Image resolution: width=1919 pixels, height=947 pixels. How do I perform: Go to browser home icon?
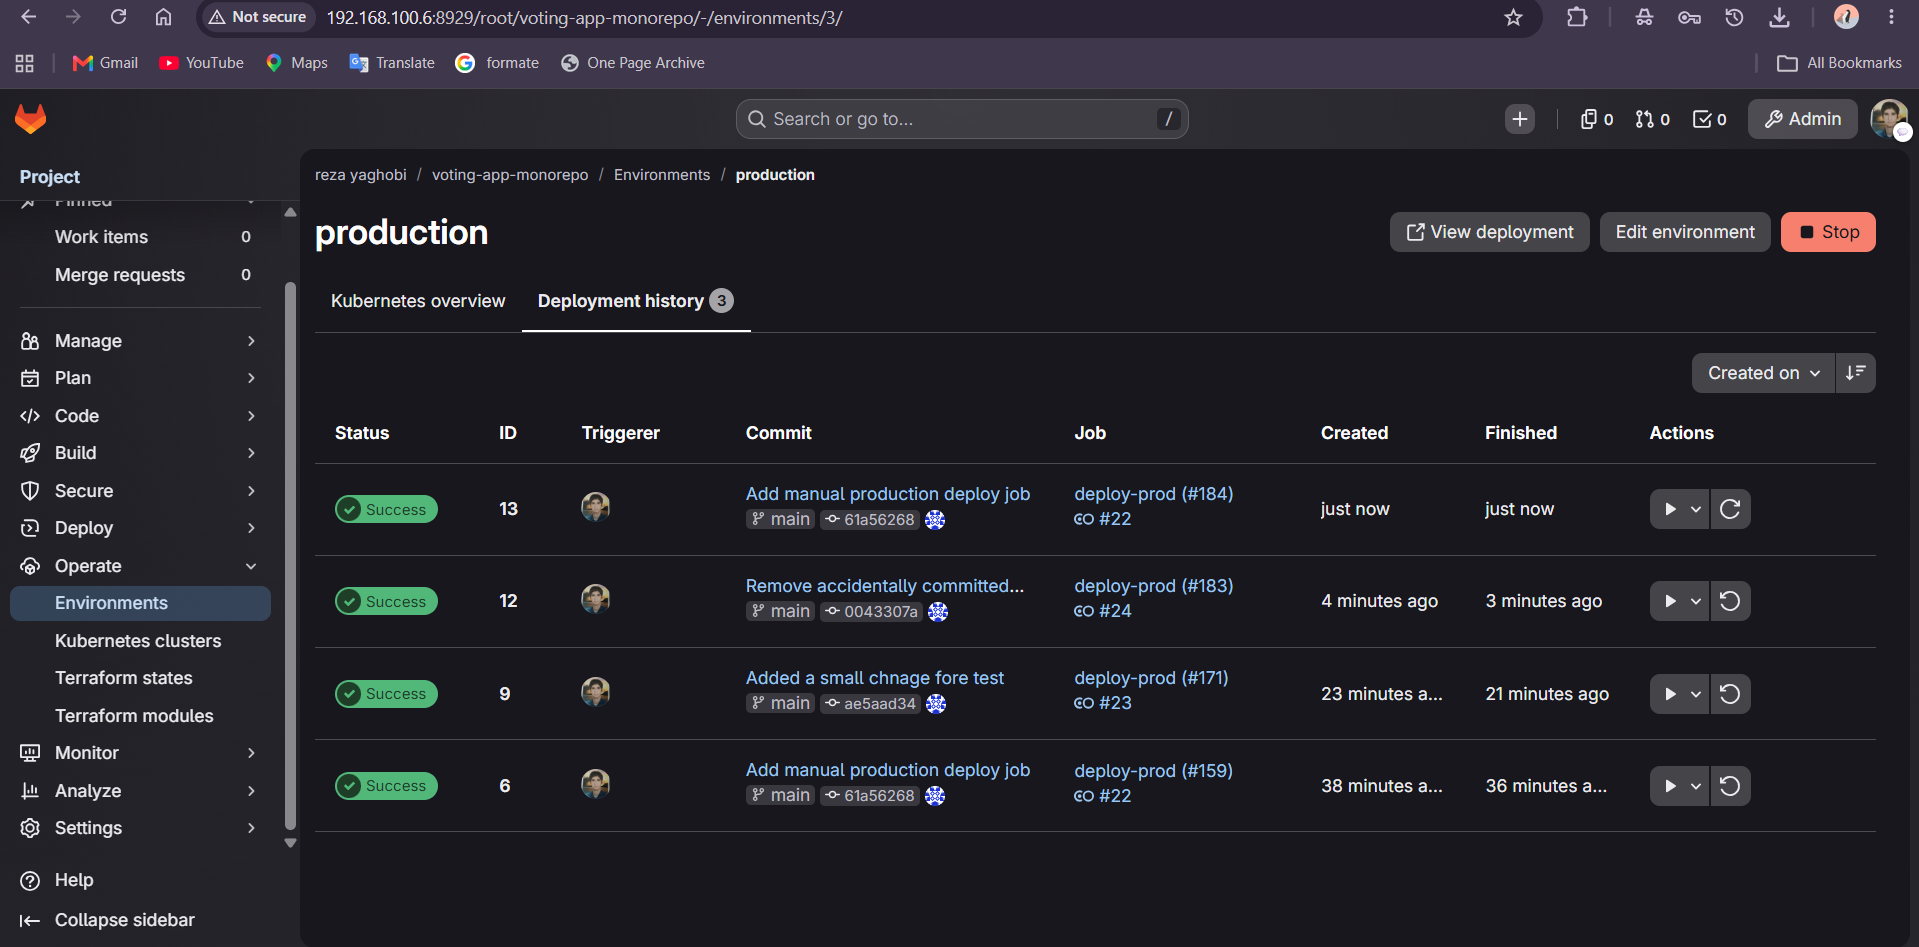pyautogui.click(x=163, y=17)
